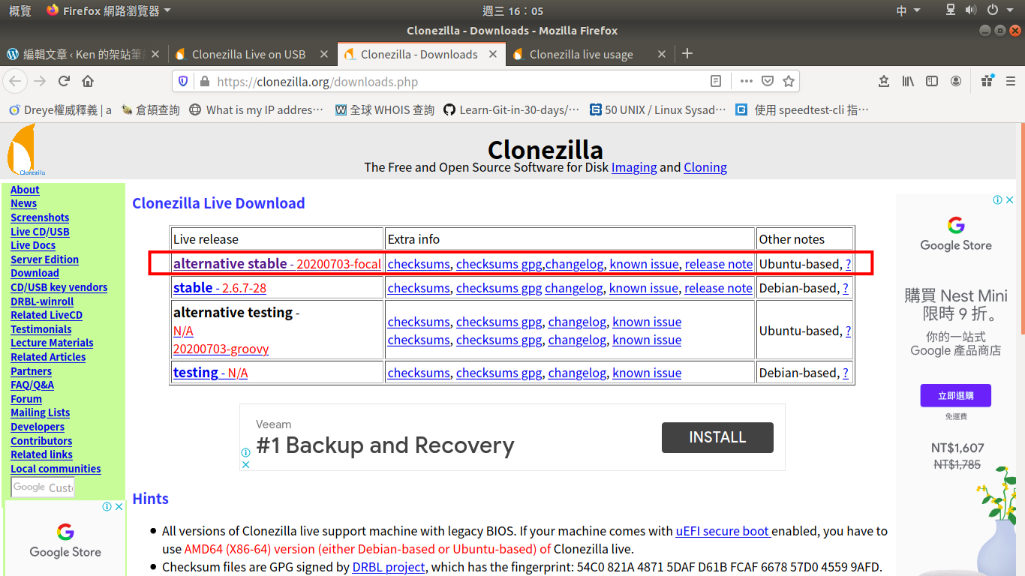Open the network status tray icon

tap(950, 10)
